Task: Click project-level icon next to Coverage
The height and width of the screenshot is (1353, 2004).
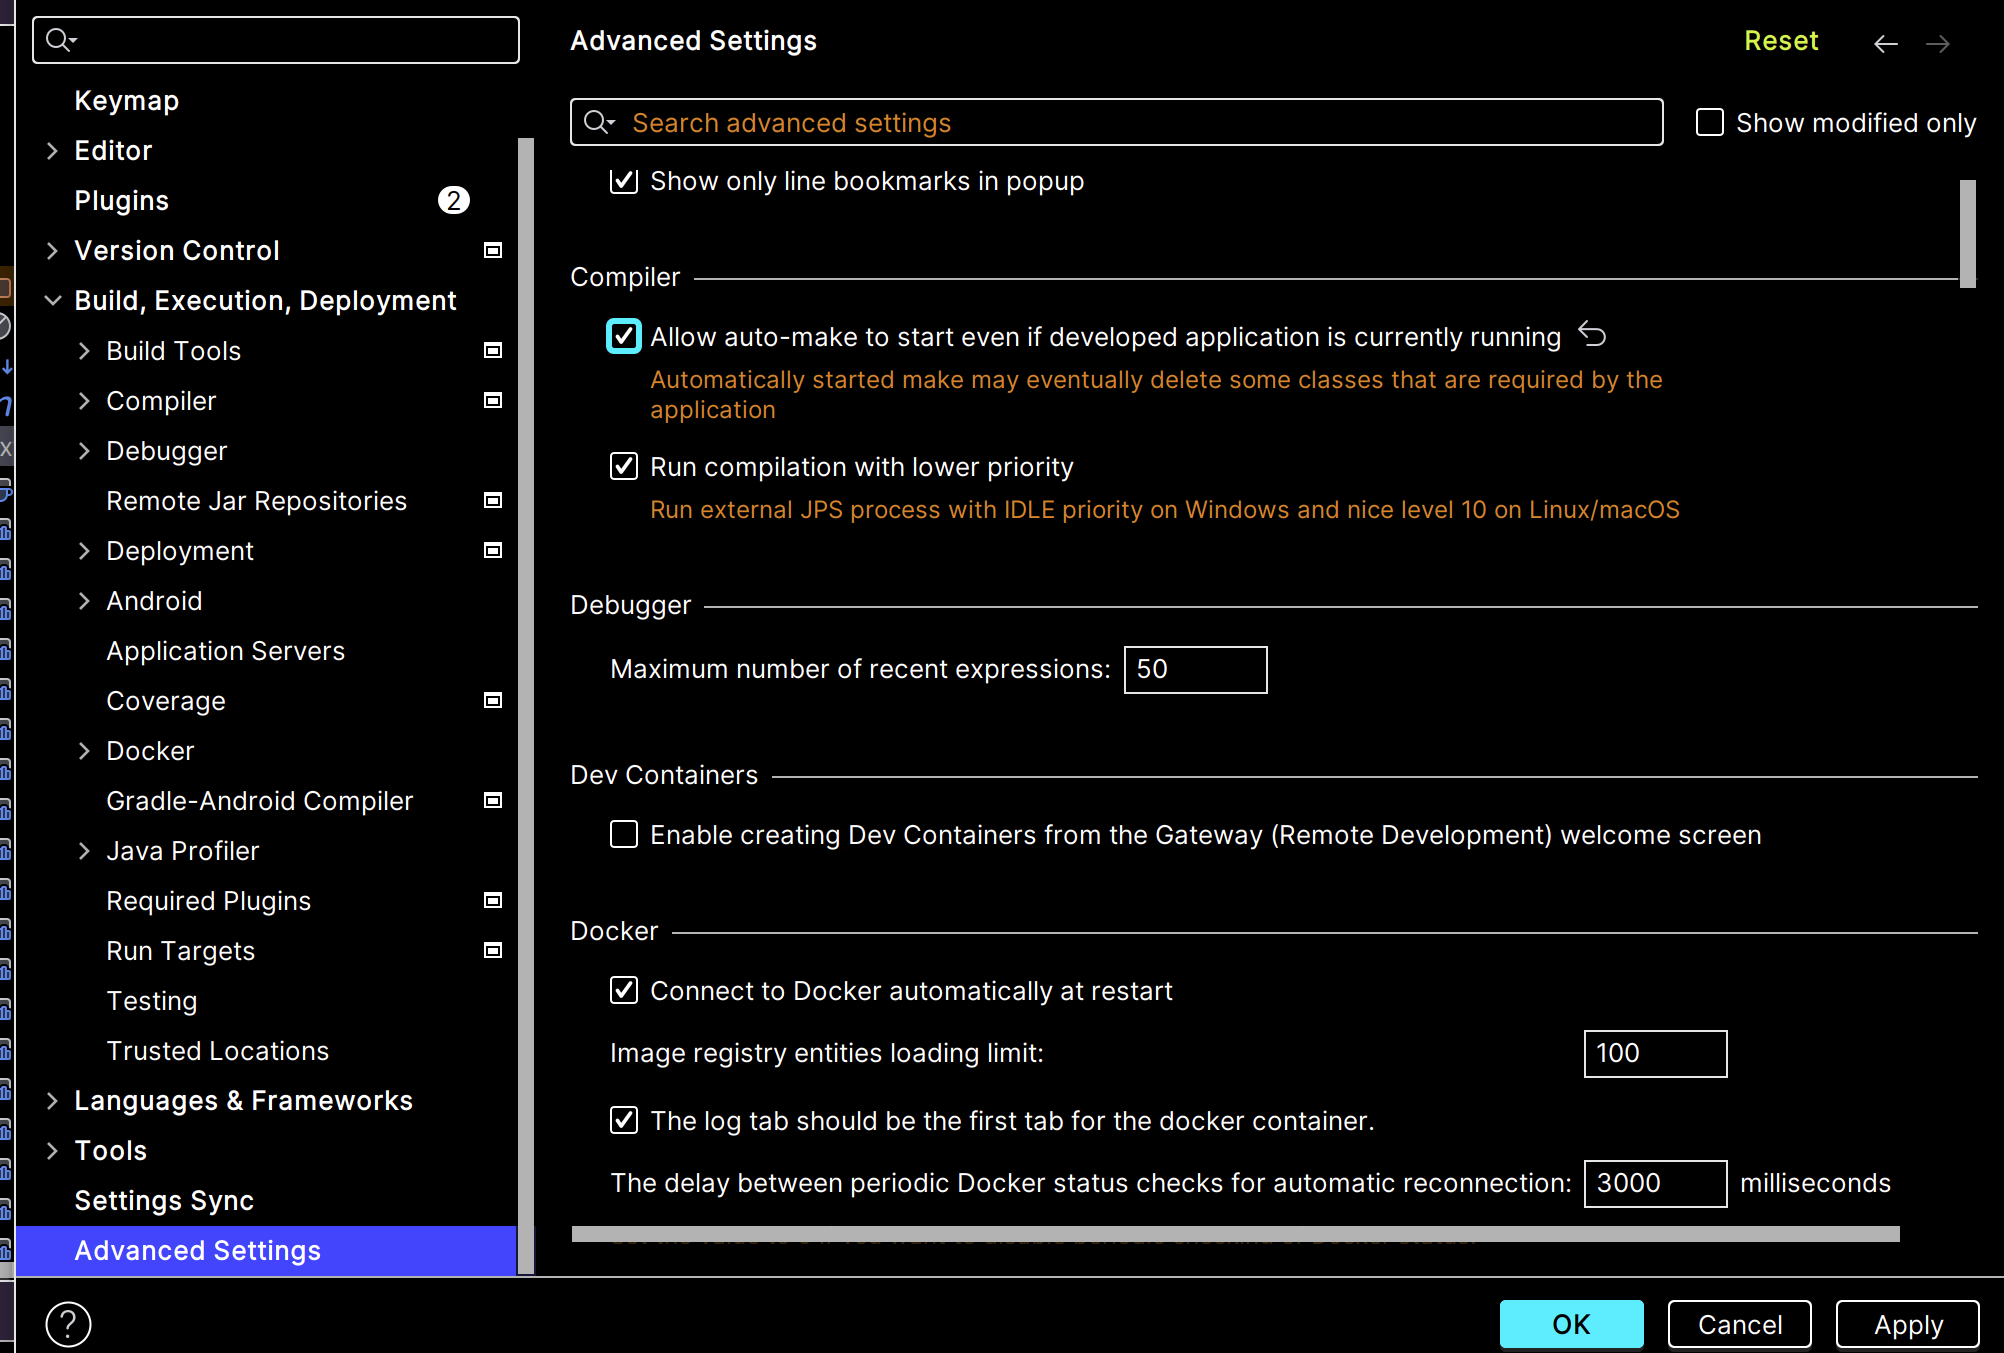Action: click(x=493, y=700)
